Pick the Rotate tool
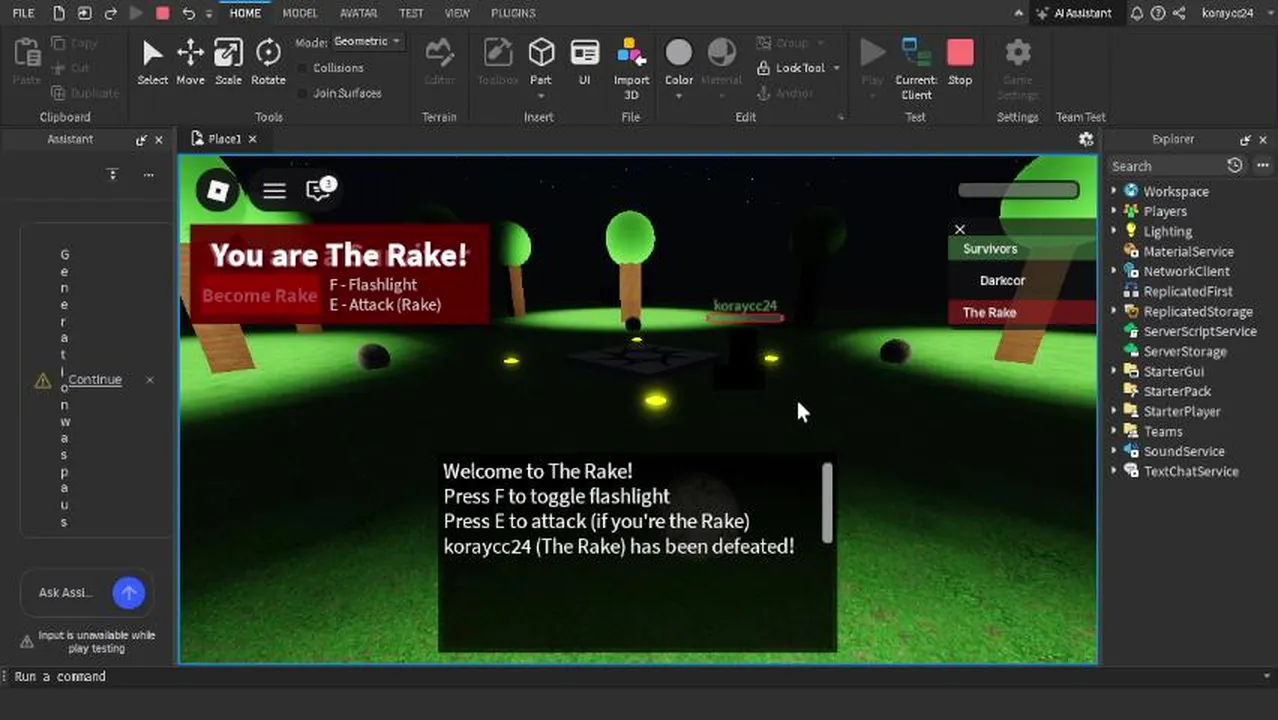Image resolution: width=1278 pixels, height=720 pixels. tap(268, 62)
